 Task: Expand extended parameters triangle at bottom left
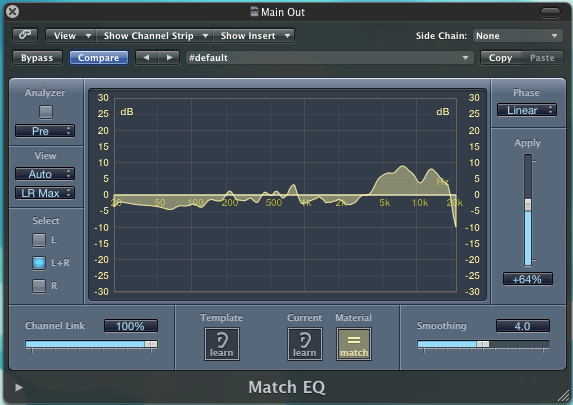click(19, 387)
